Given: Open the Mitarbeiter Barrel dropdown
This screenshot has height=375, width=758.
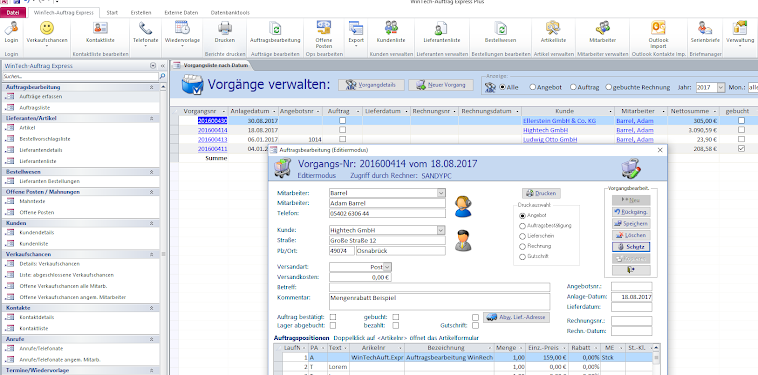Looking at the screenshot, I should tap(440, 193).
